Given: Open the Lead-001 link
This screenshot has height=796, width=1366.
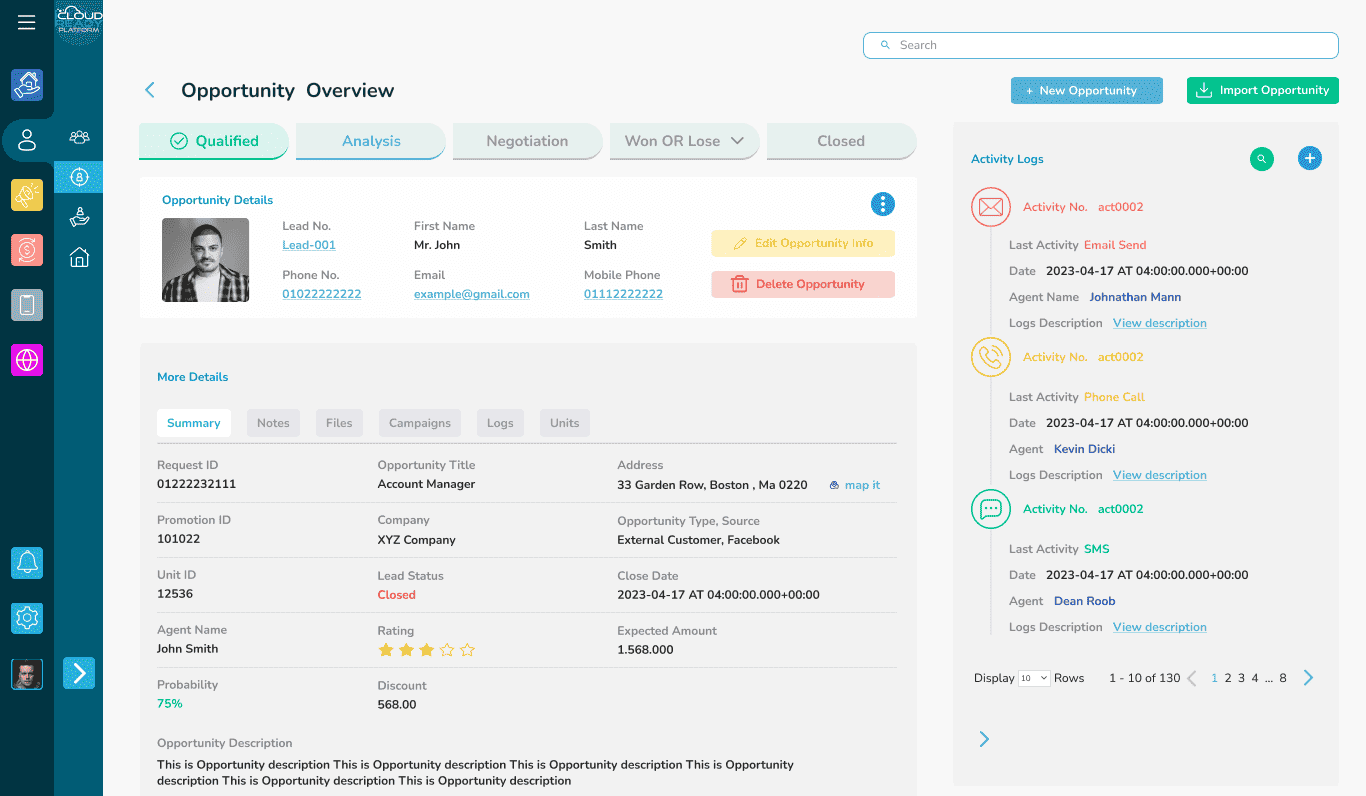Looking at the screenshot, I should [309, 245].
